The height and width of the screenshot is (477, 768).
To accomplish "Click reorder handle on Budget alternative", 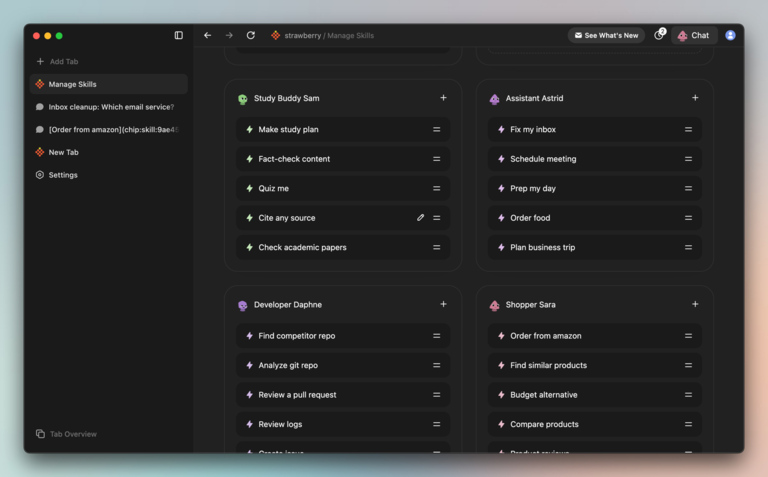I will tap(688, 395).
